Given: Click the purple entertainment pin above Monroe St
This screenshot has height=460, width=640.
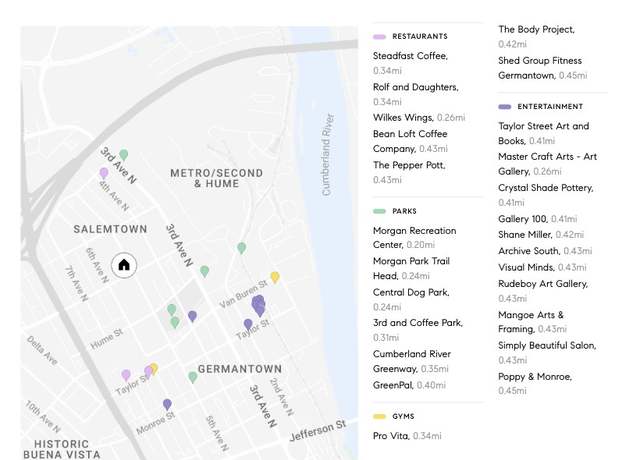Looking at the screenshot, I should pos(167,404).
